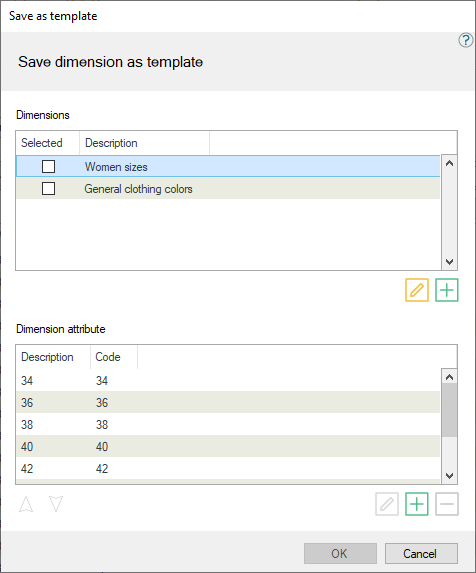
Task: Click the attribute list scrollbar thumb
Action: tap(449, 410)
